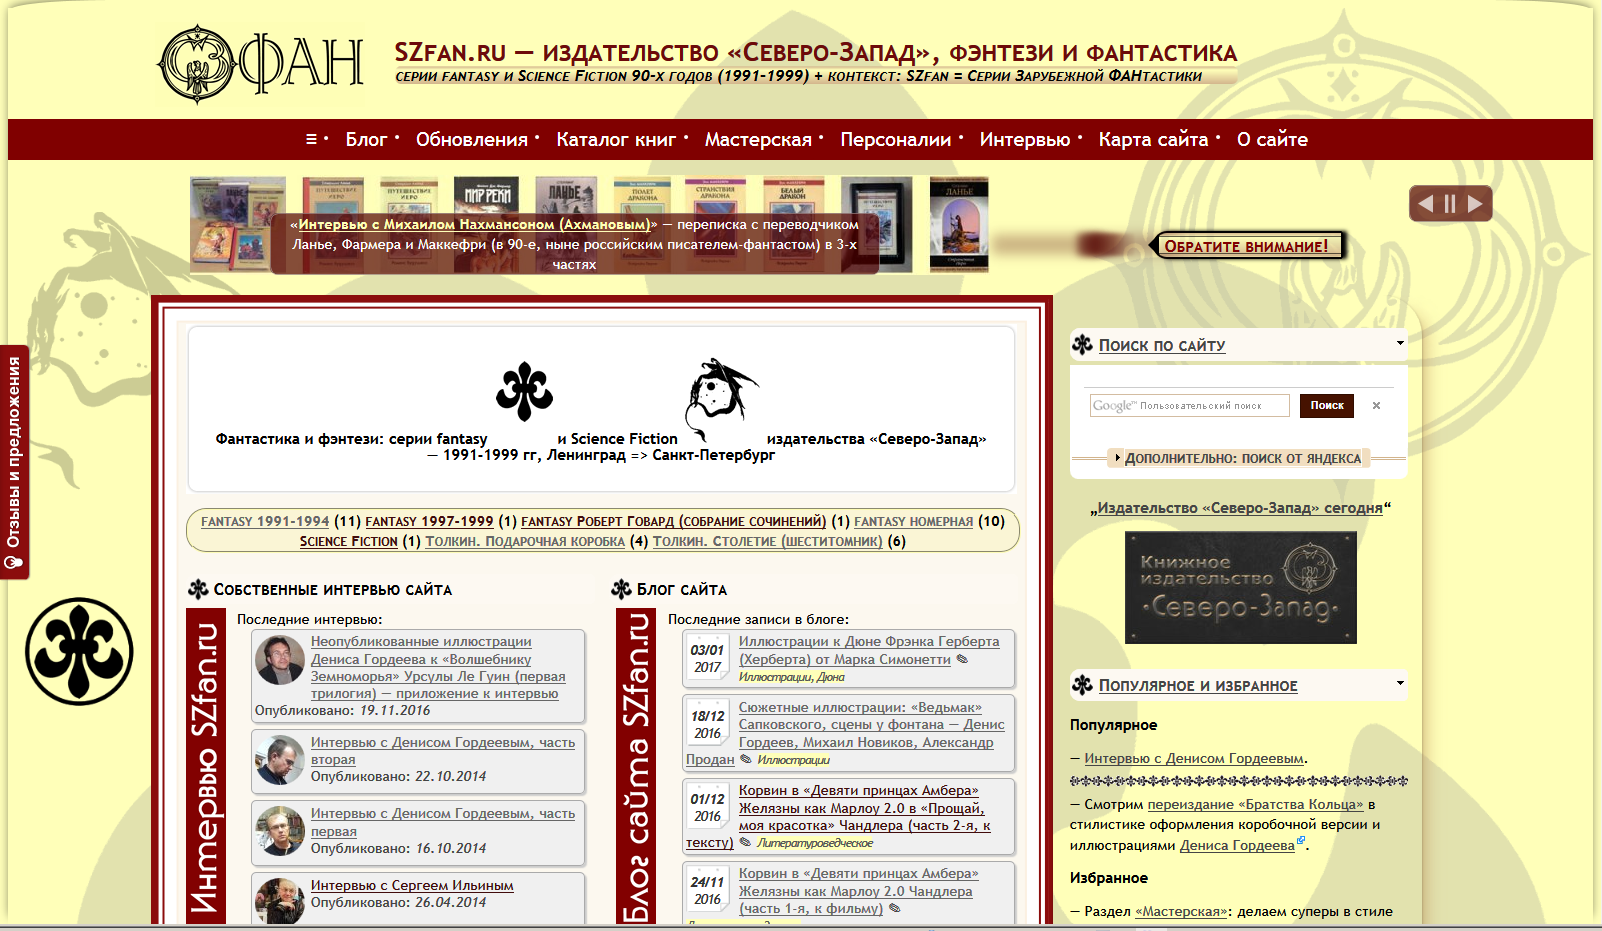This screenshot has width=1602, height=931.
Task: Click next slide arrow in slider controls
Action: tap(1475, 204)
